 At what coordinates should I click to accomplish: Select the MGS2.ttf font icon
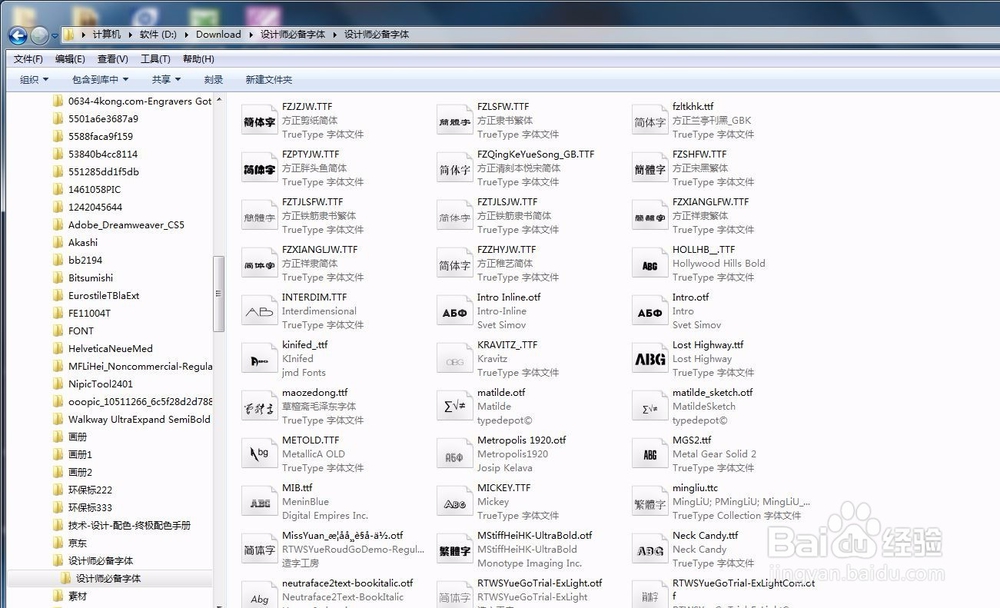649,454
